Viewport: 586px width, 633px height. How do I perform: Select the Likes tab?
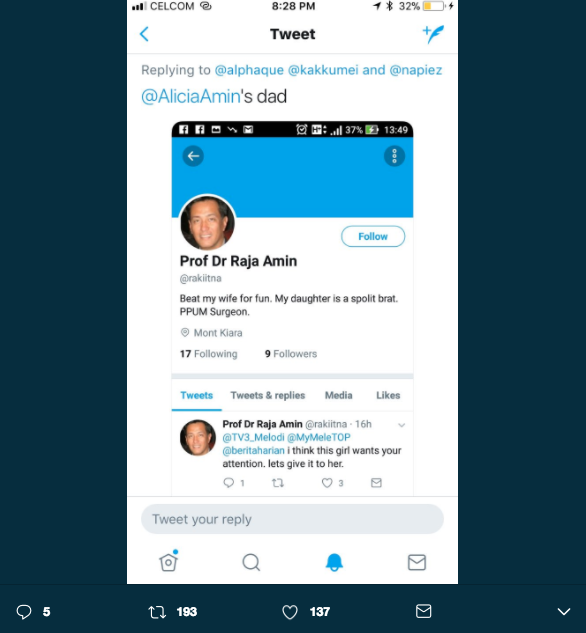click(x=388, y=395)
